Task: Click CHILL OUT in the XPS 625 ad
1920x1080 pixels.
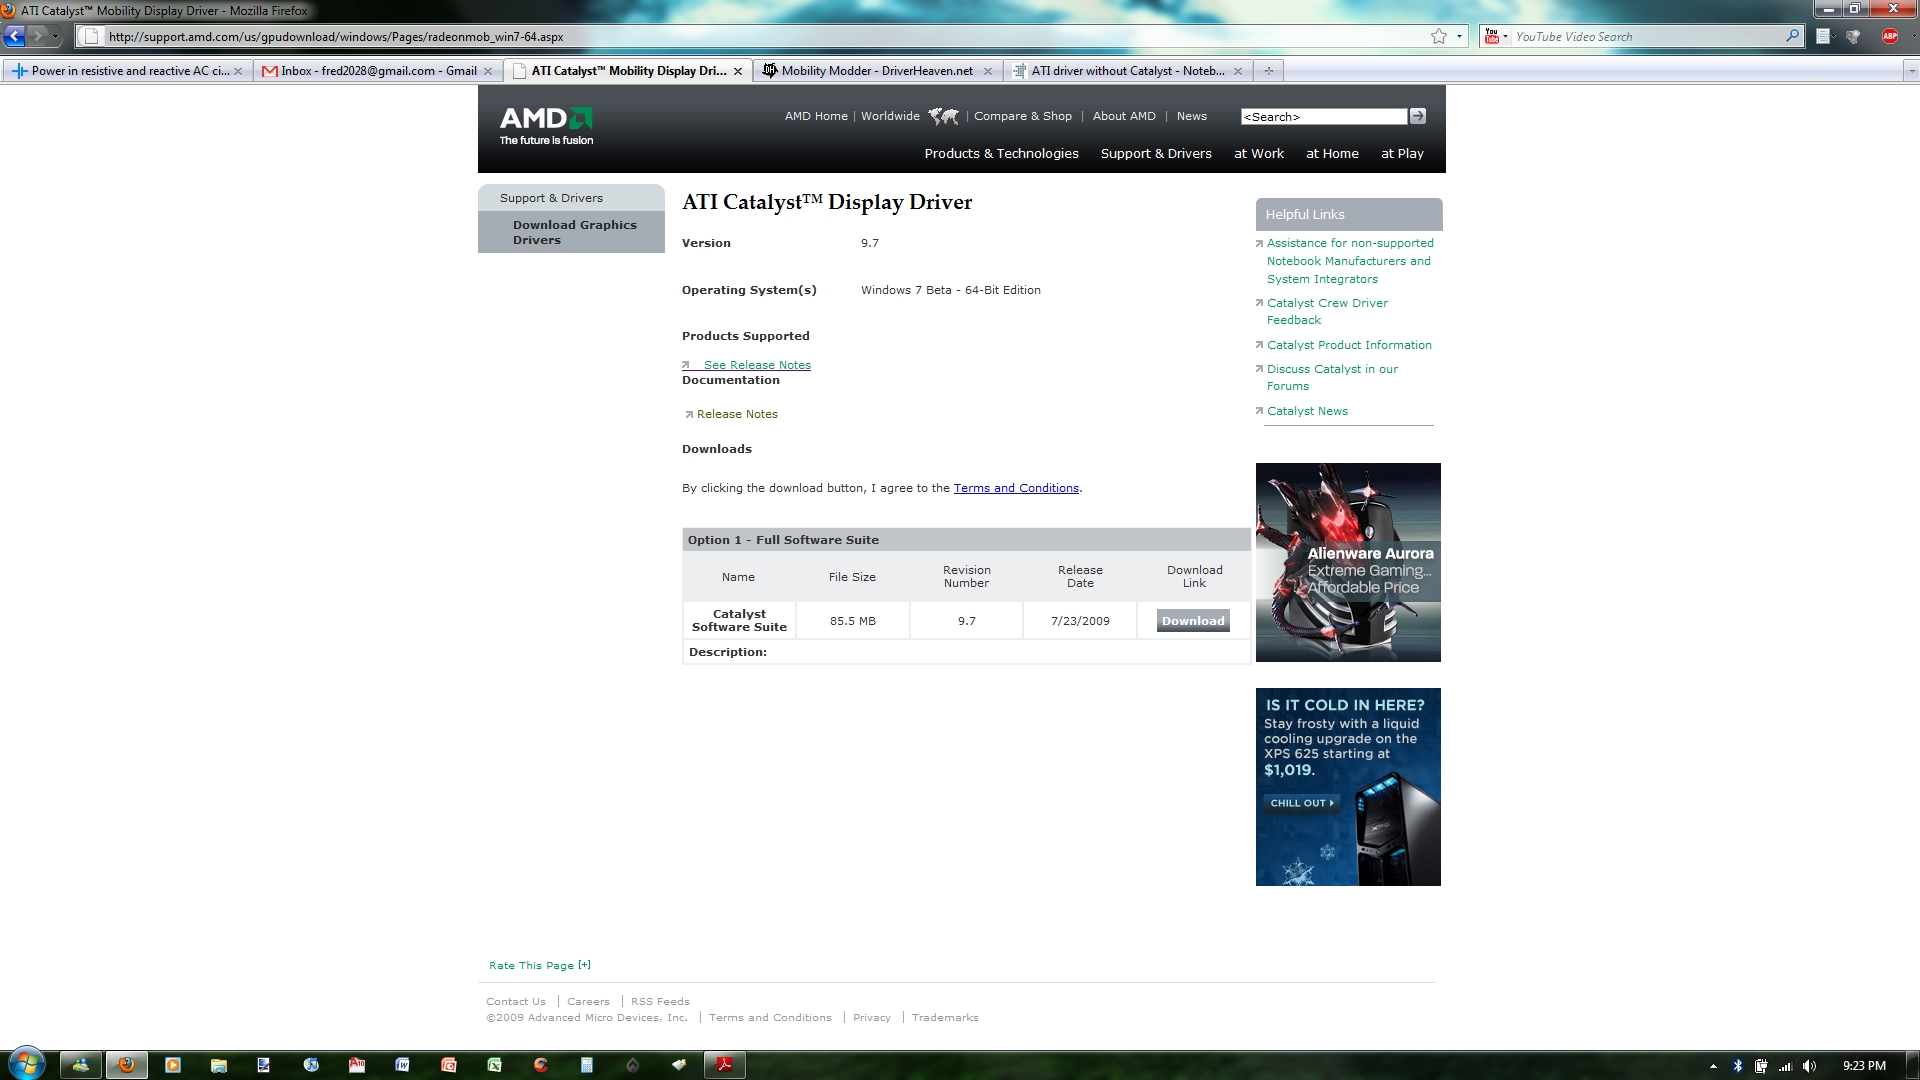Action: (x=1301, y=803)
